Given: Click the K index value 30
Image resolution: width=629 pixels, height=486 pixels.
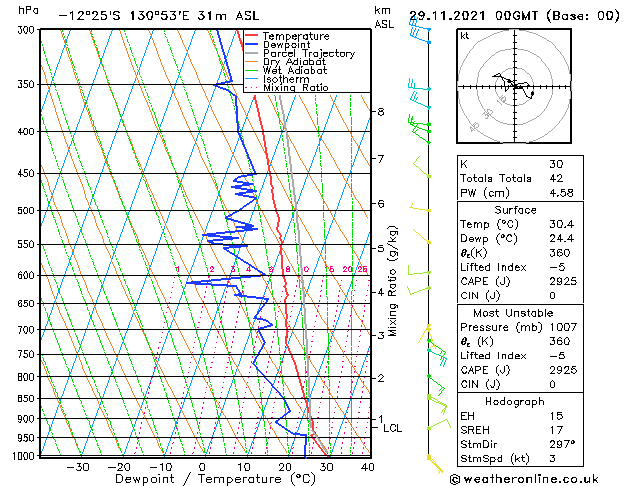Looking at the screenshot, I should [x=556, y=164].
